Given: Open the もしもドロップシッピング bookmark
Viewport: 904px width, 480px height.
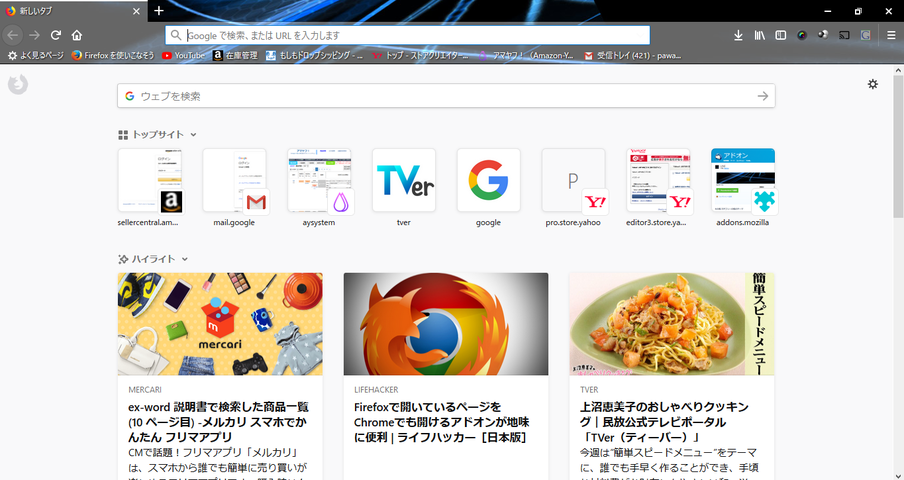Looking at the screenshot, I should click(x=314, y=56).
